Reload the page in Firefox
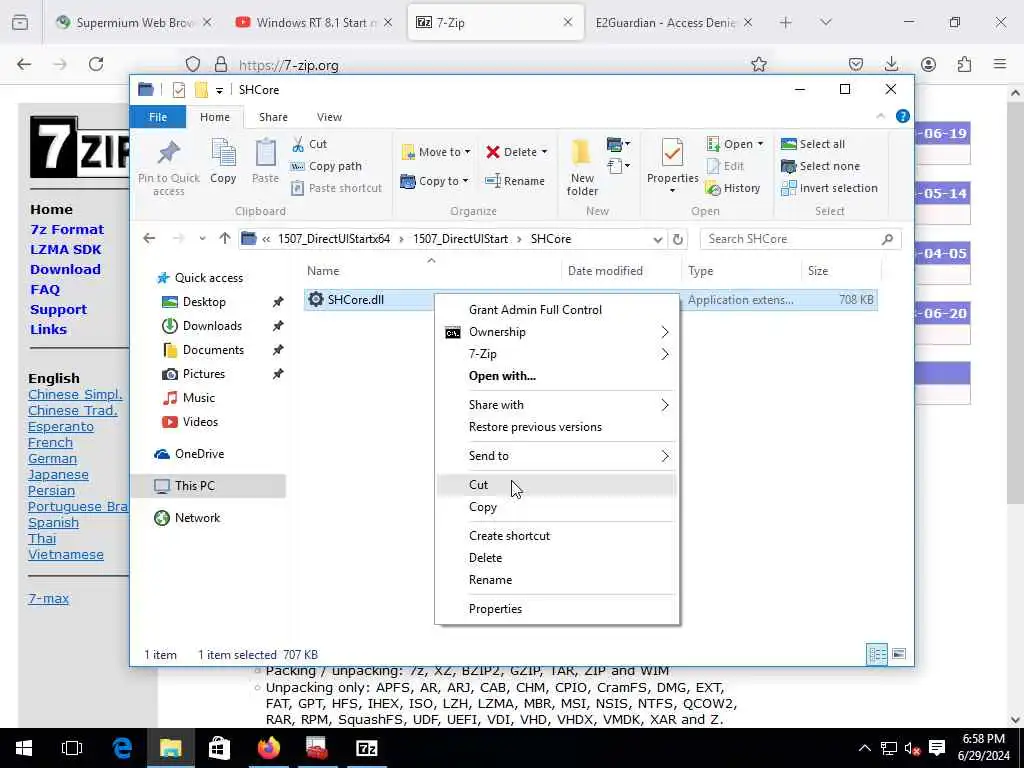1024x768 pixels. (96, 64)
